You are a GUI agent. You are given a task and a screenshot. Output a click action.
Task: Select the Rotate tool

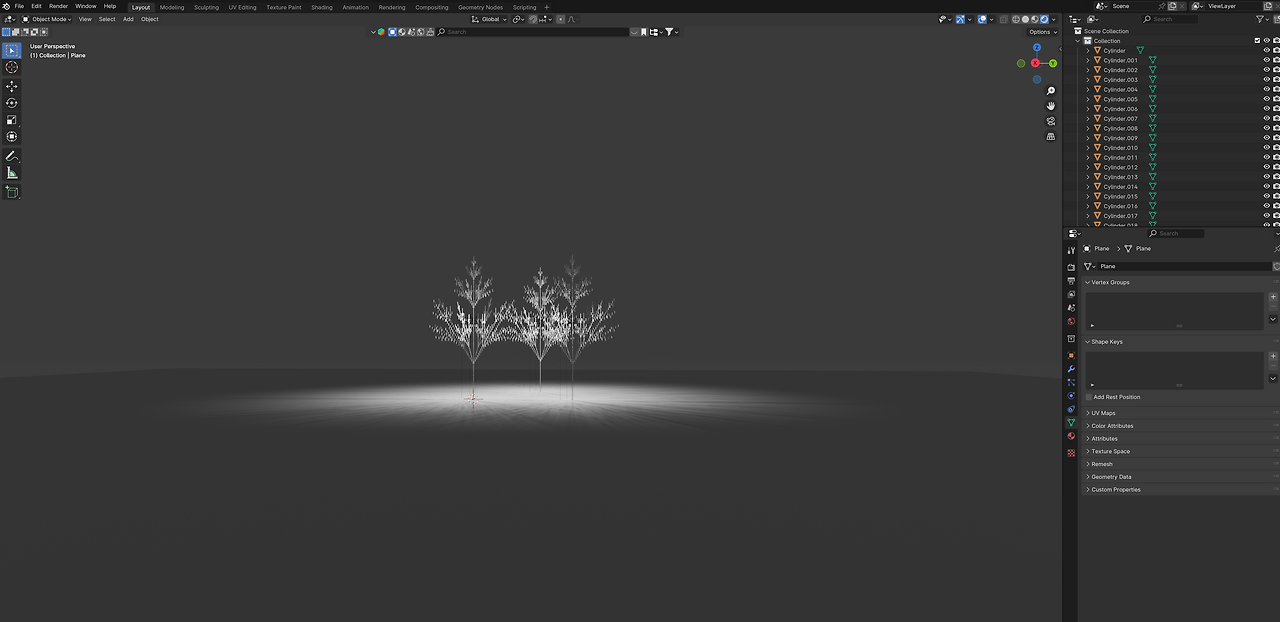click(12, 103)
